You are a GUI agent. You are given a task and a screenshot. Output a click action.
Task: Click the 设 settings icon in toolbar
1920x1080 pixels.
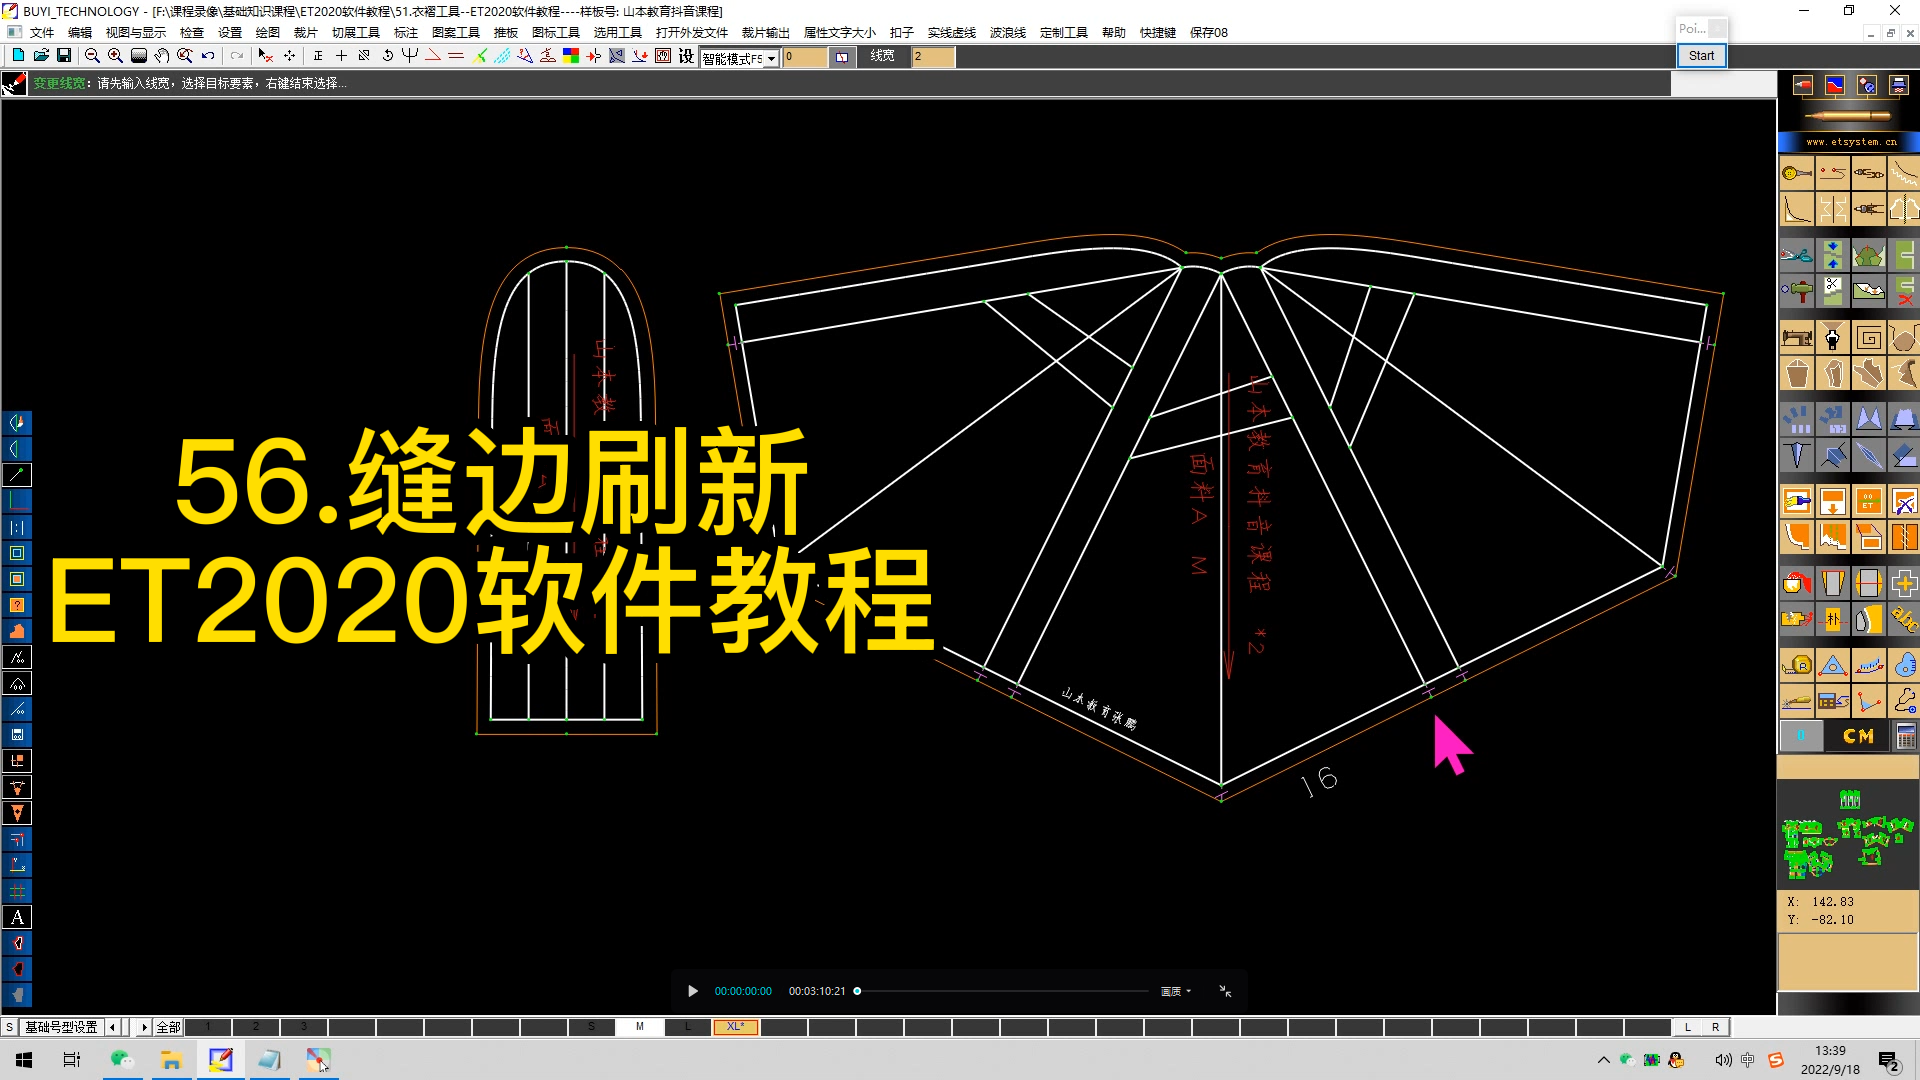point(686,56)
